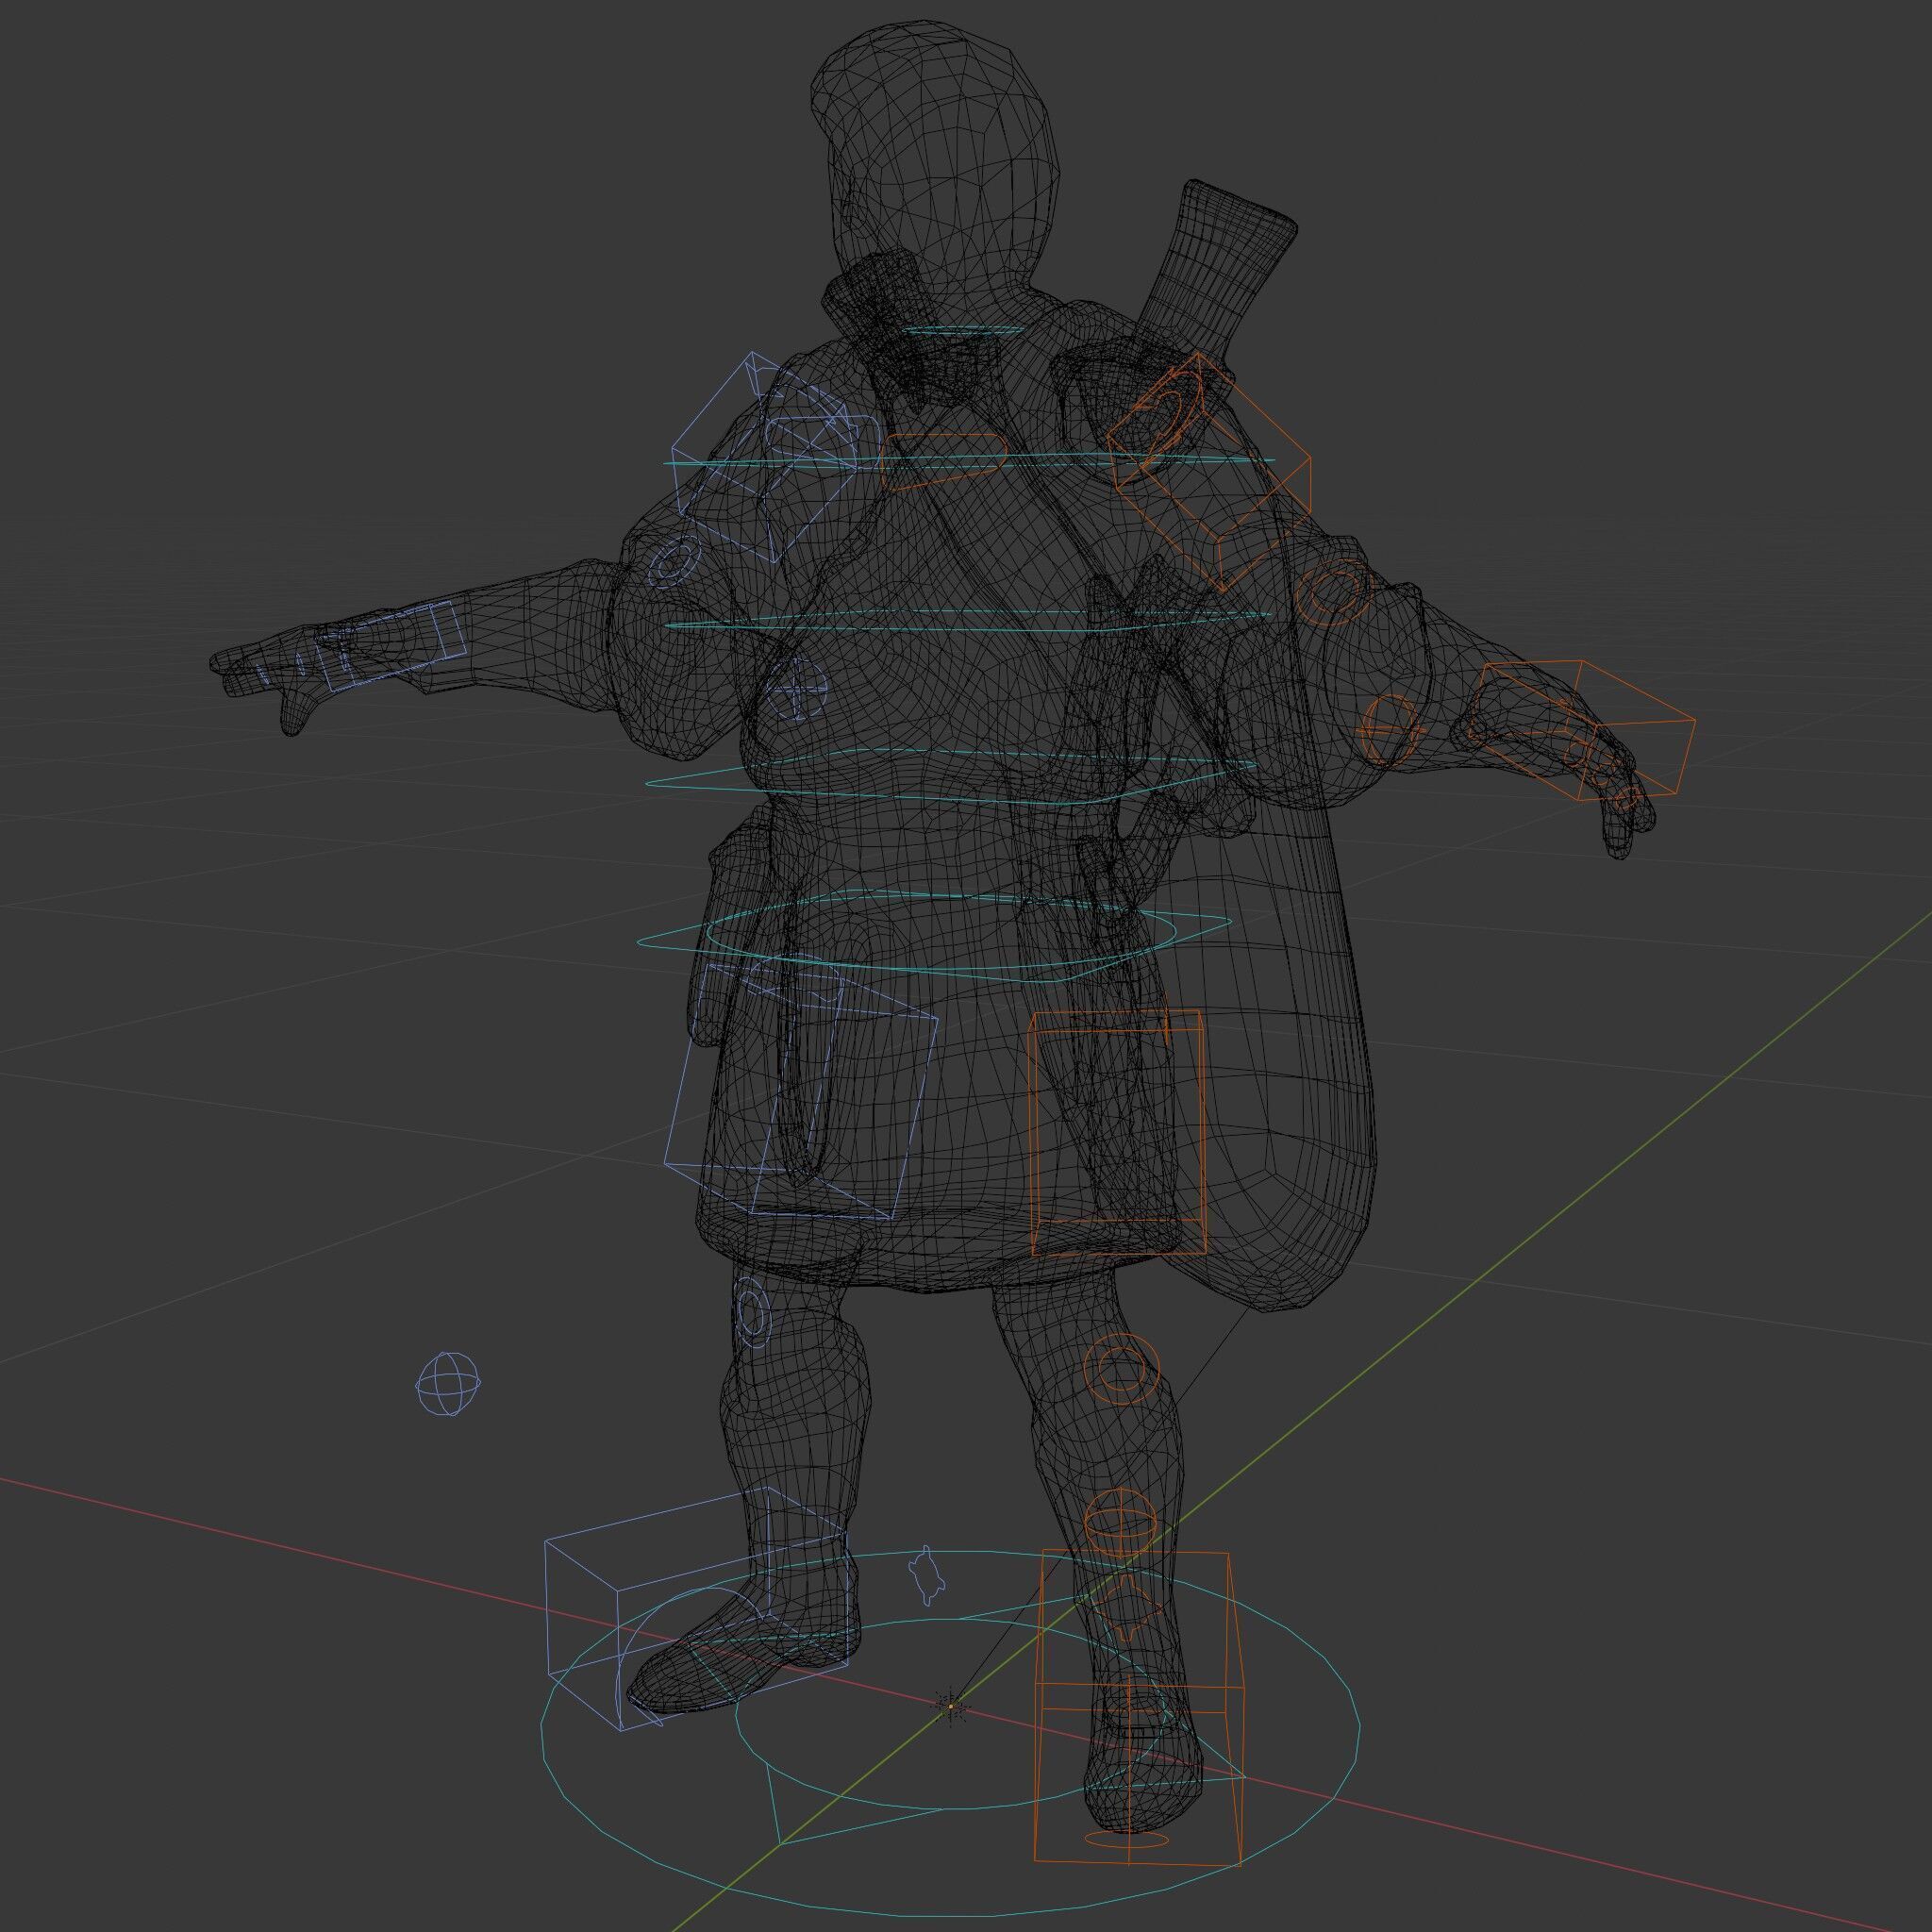Viewport: 1932px width, 1932px height.
Task: Select the orange thigh box control
Action: click(1117, 1133)
